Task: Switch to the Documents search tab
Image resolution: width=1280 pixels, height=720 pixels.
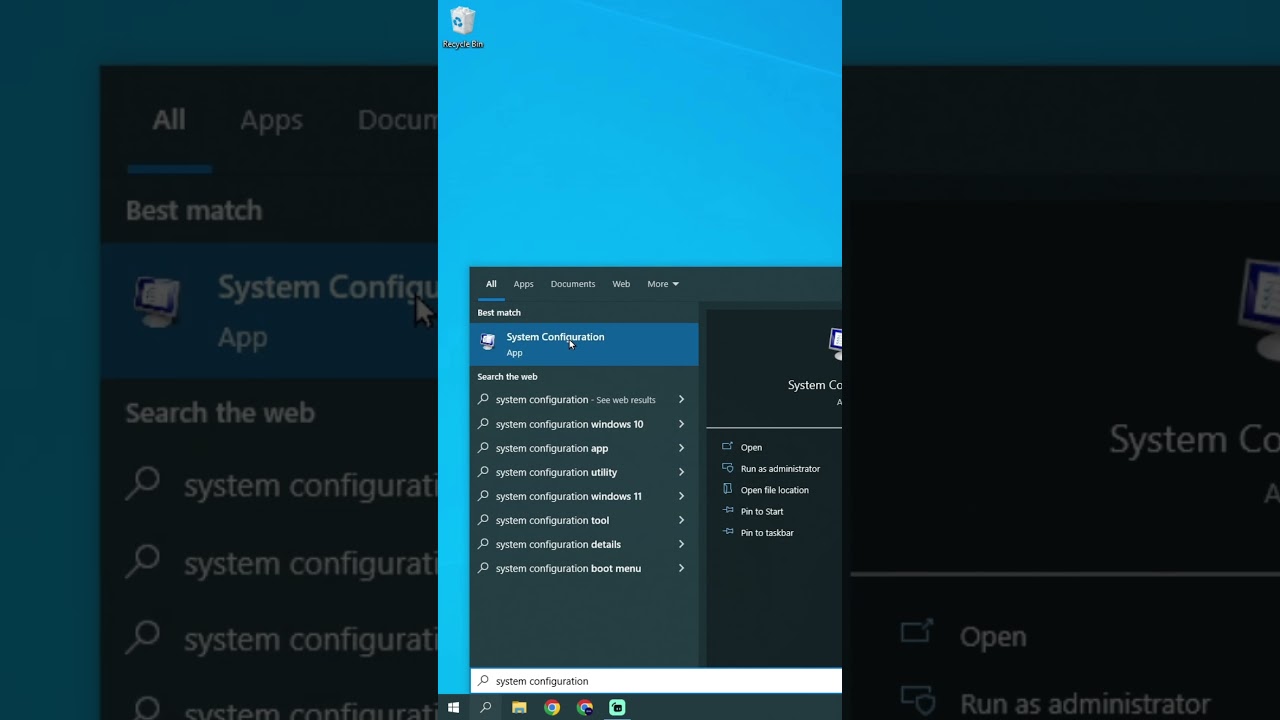Action: (572, 284)
